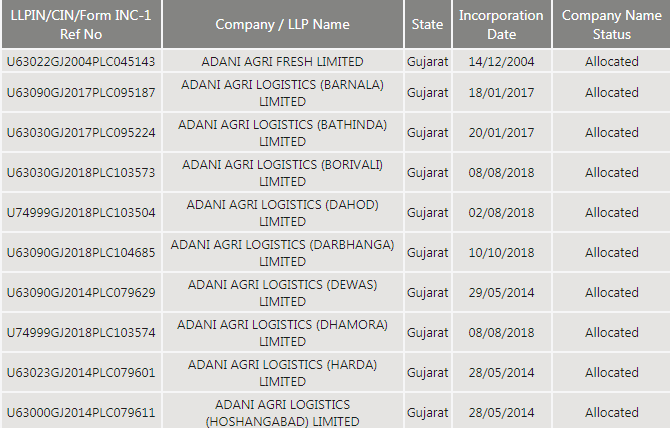670x428 pixels.
Task: Open CIN U63022GJ2004PLC045143
Action: coord(81,61)
